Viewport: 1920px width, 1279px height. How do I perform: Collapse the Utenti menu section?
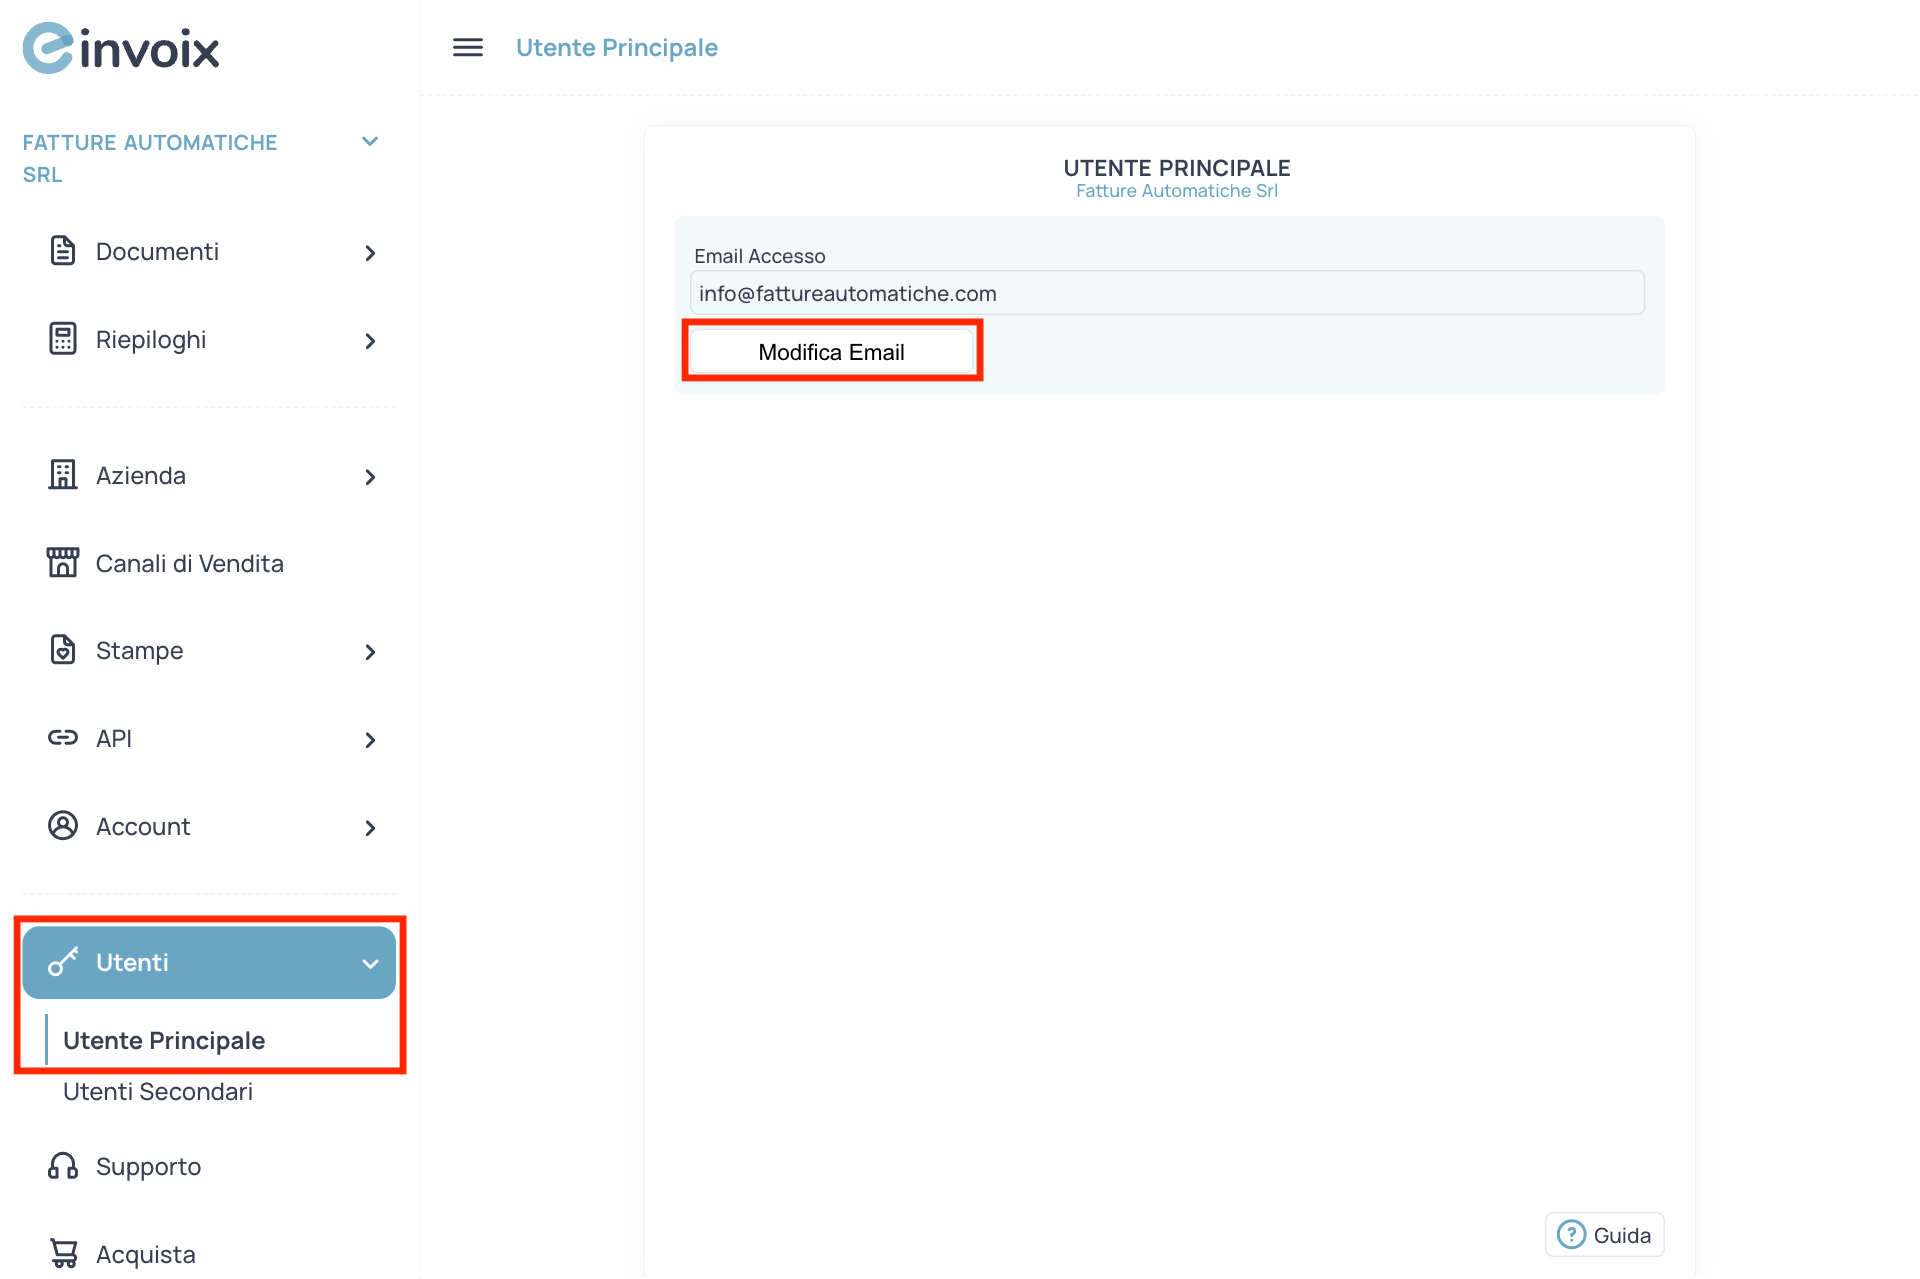370,964
